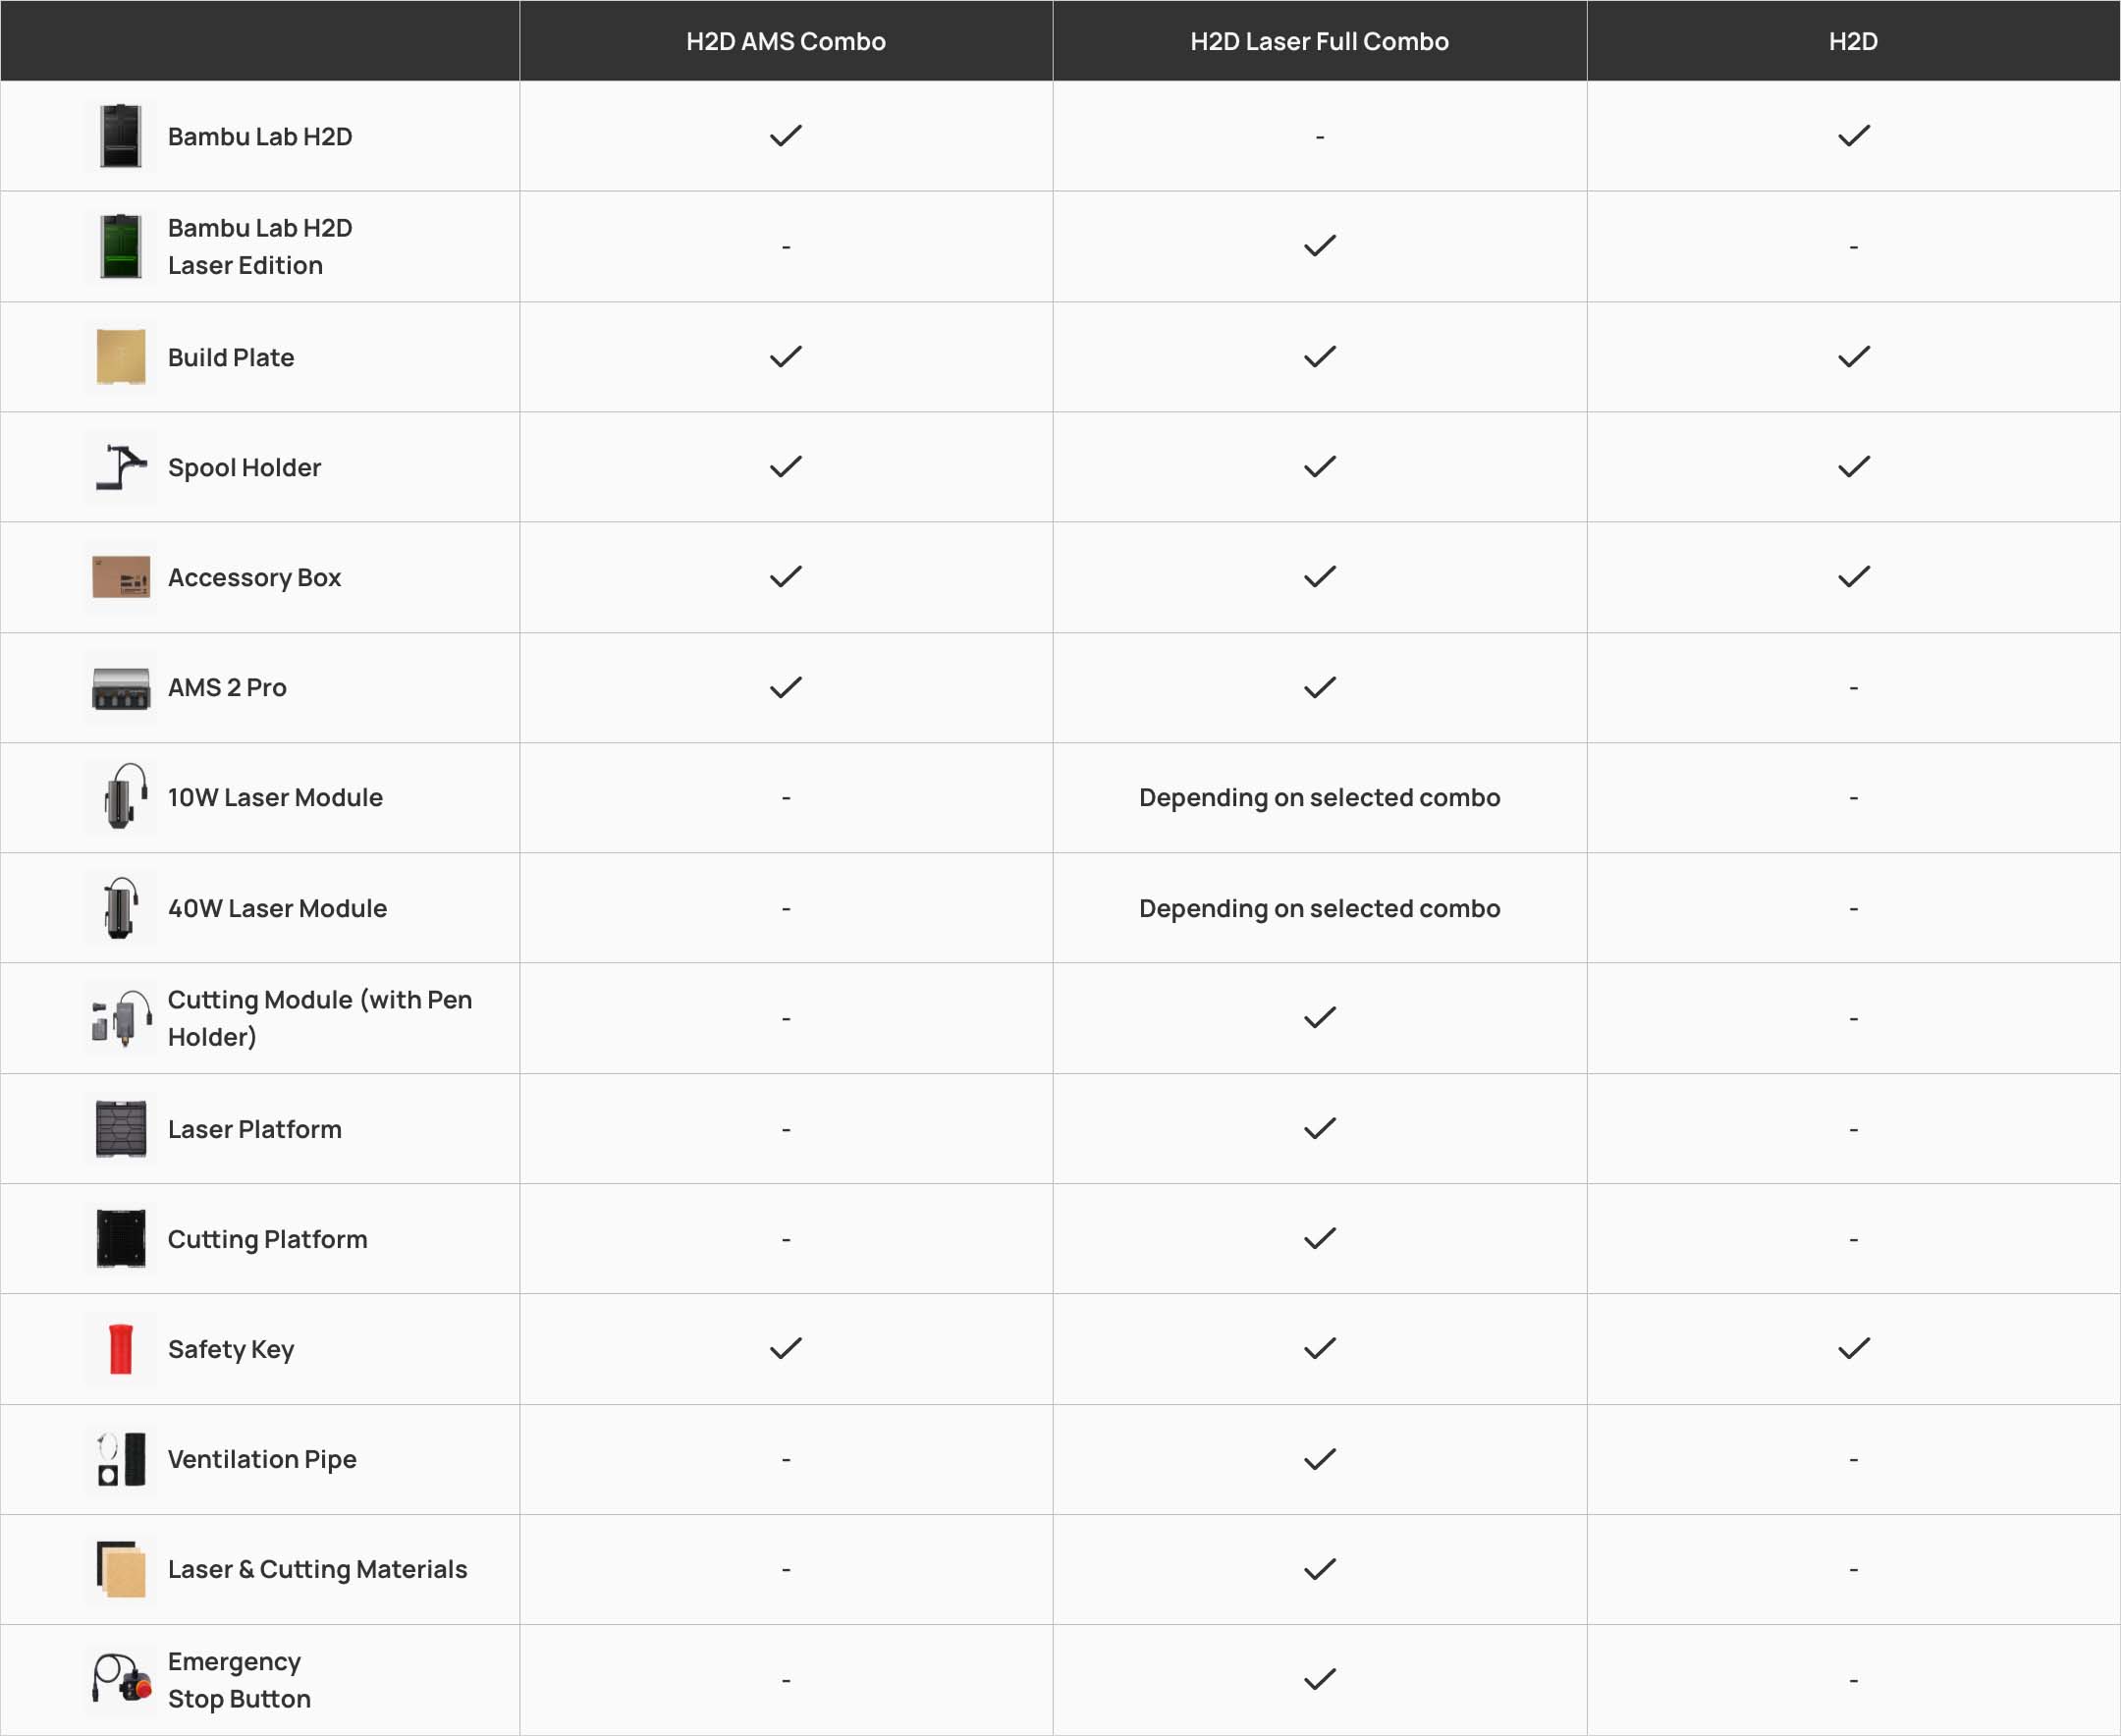Click the H2D column header
2121x1736 pixels.
point(1853,41)
